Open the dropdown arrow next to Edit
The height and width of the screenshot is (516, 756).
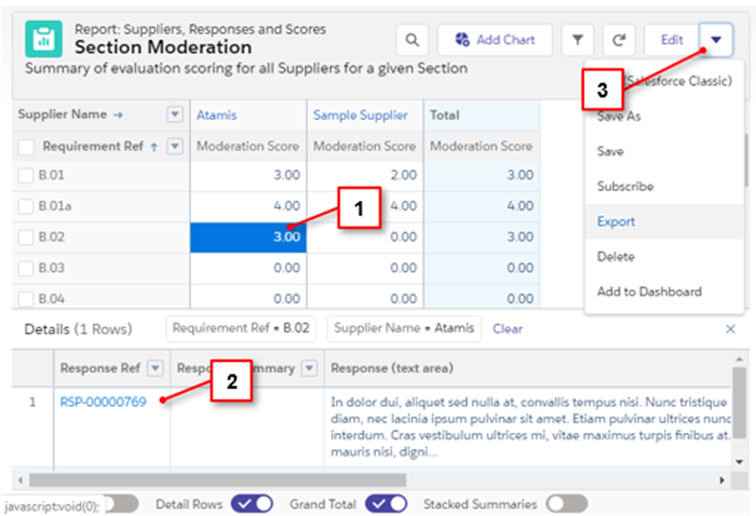717,40
